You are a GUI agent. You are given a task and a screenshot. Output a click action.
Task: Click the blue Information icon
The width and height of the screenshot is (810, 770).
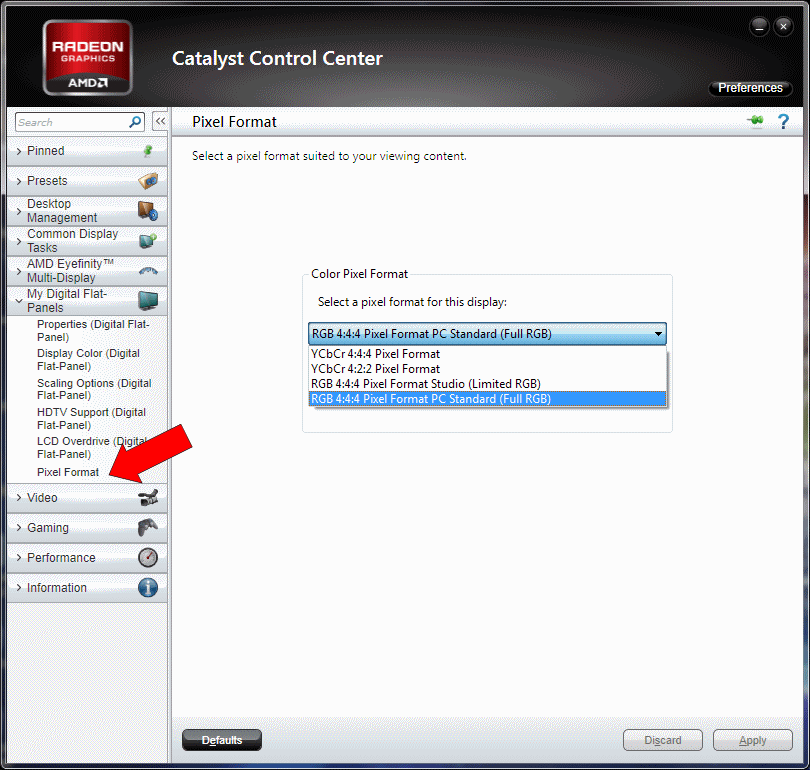click(148, 588)
